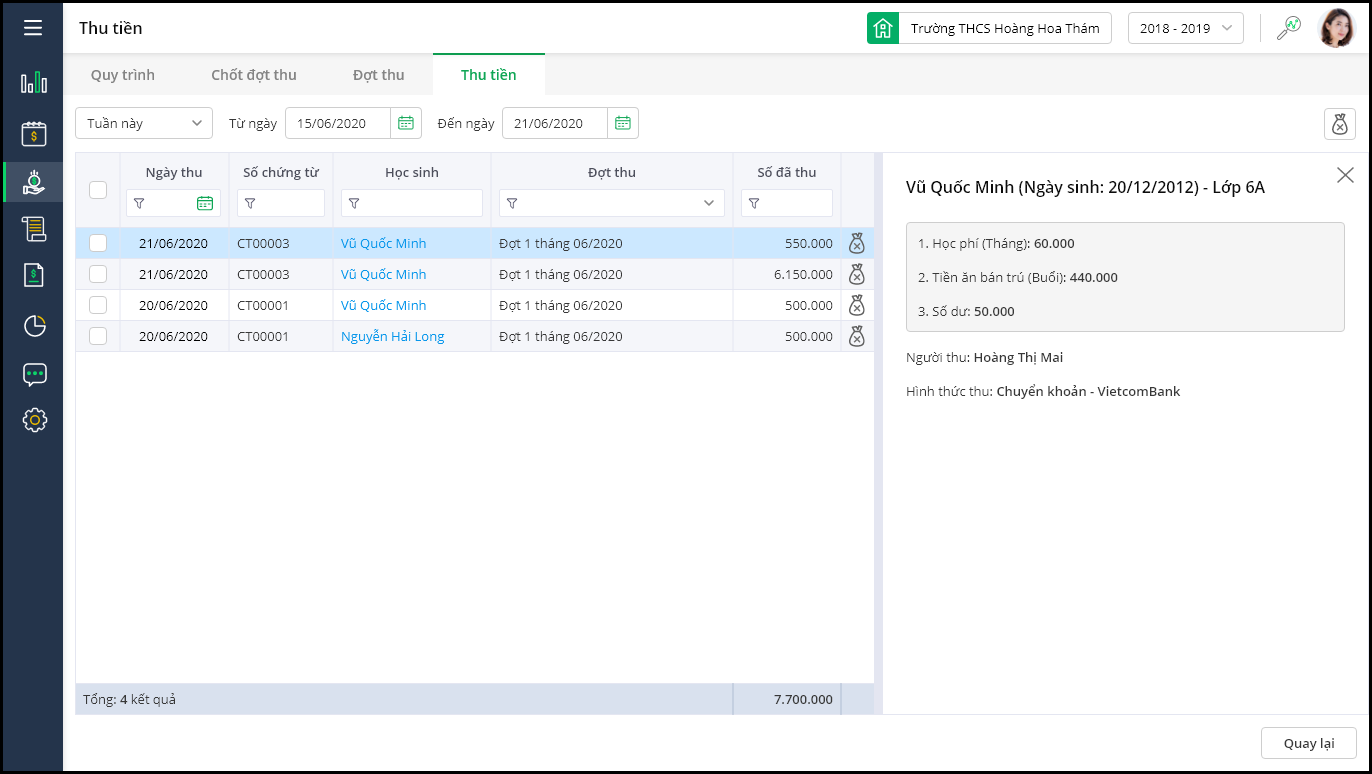1372x774 pixels.
Task: Switch to the Chốt đợt thu tab
Action: pos(254,75)
